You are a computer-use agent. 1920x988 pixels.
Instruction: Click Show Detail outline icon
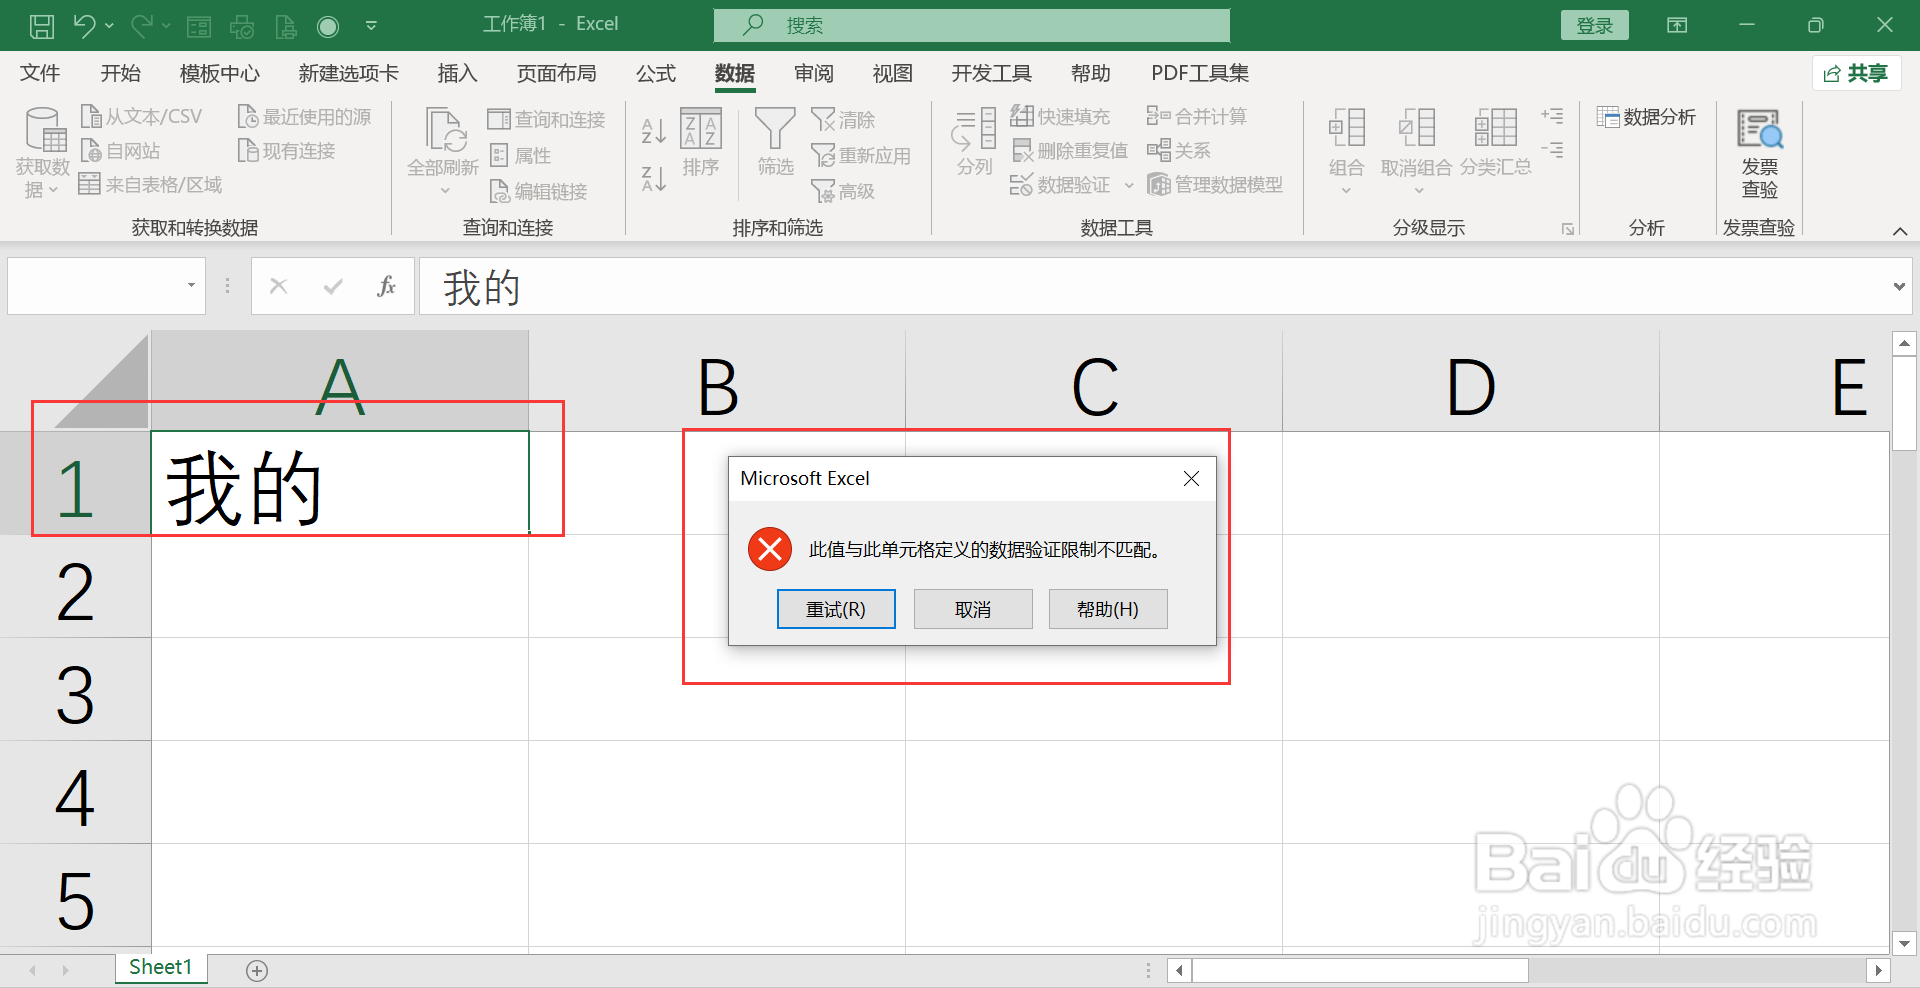coord(1552,116)
